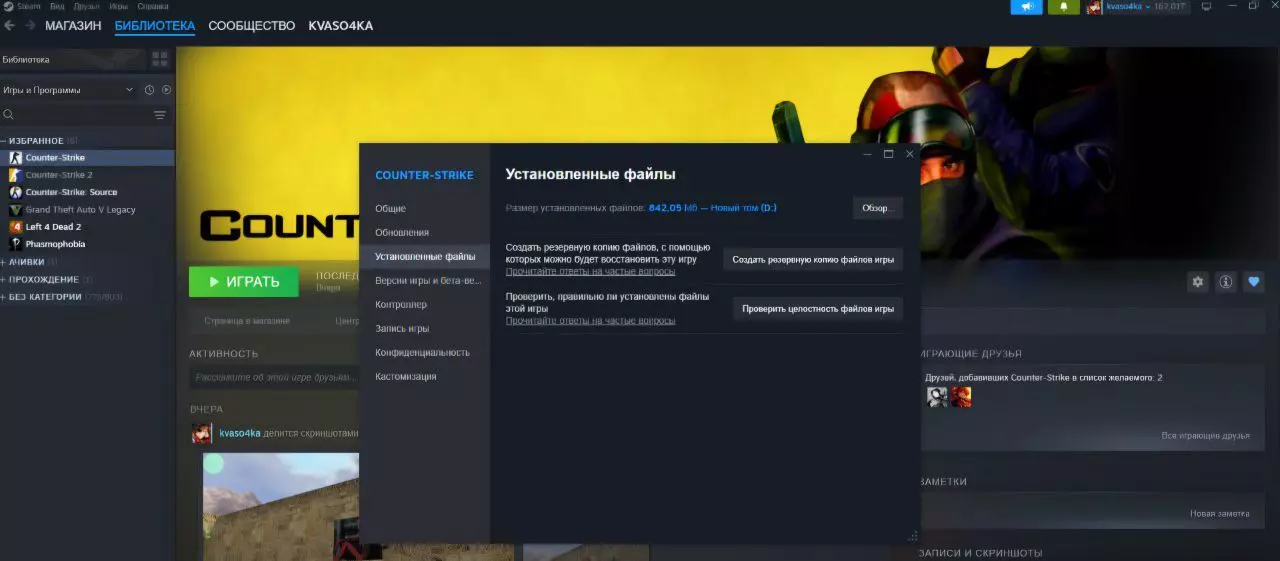
Task: Open the Справка menu
Action: pyautogui.click(x=153, y=6)
